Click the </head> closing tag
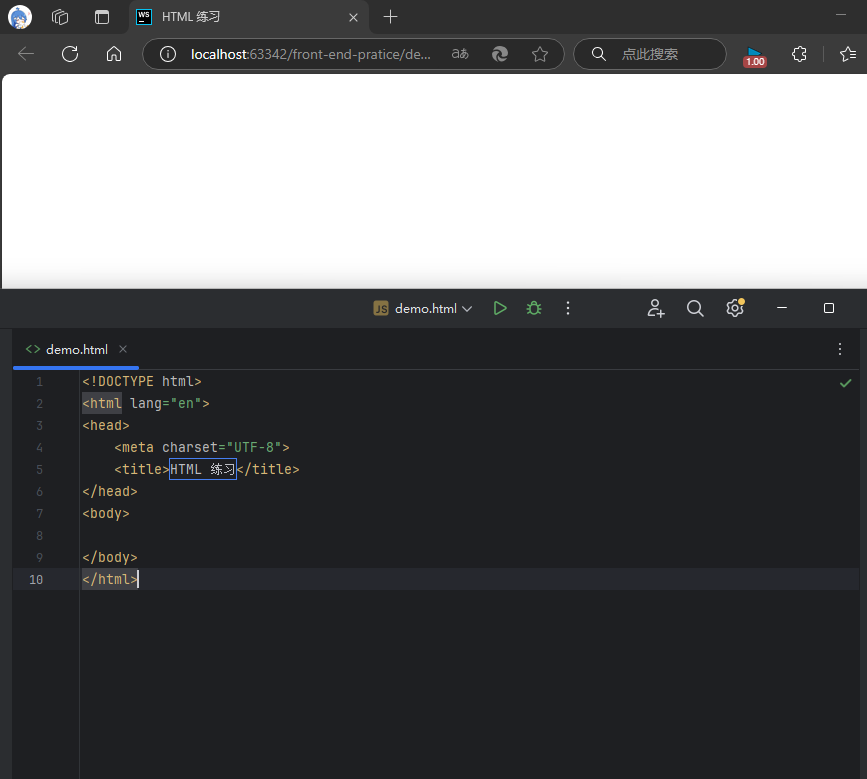 109,492
